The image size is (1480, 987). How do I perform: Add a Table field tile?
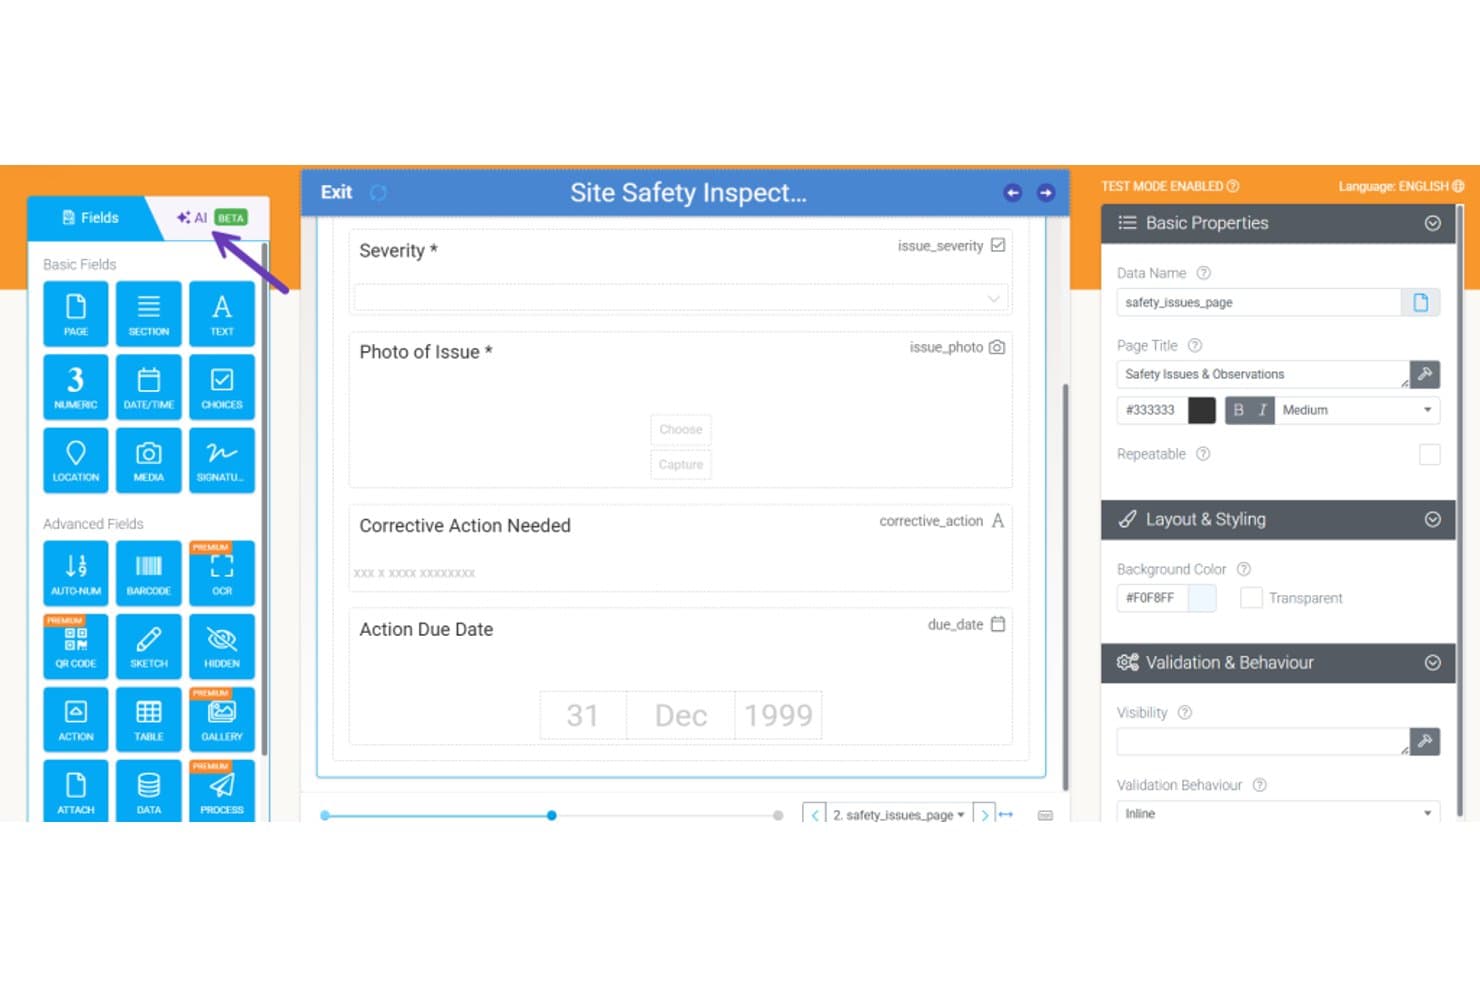click(x=149, y=719)
